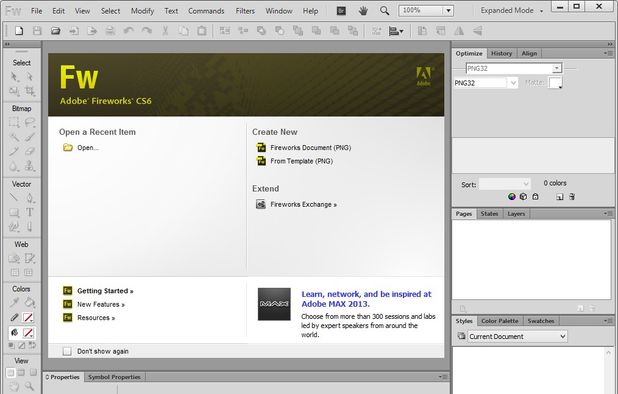
Task: Switch to the Symbol Properties tab
Action: coord(114,377)
